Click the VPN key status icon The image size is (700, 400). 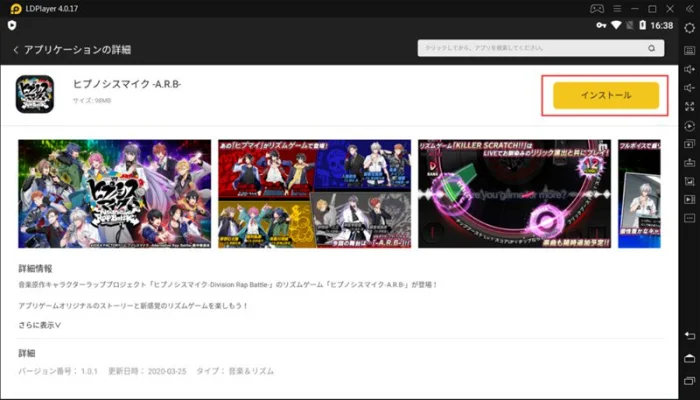click(x=601, y=25)
